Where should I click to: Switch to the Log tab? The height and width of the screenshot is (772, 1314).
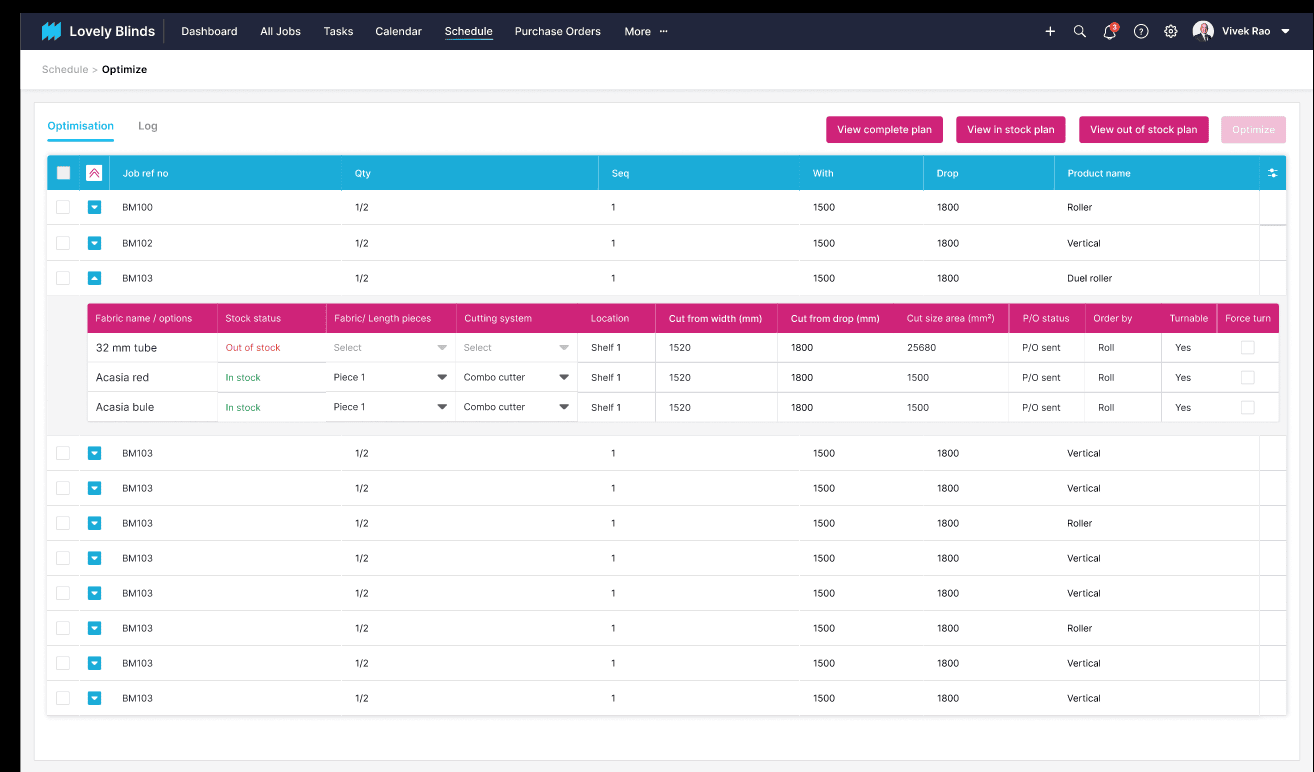pos(148,126)
